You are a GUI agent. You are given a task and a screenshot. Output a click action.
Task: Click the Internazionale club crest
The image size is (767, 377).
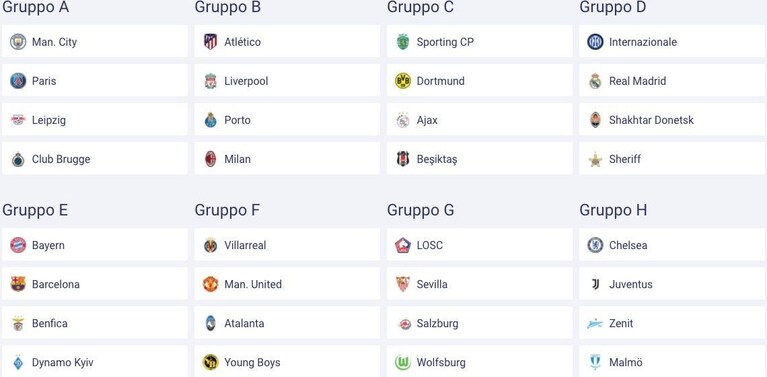595,42
